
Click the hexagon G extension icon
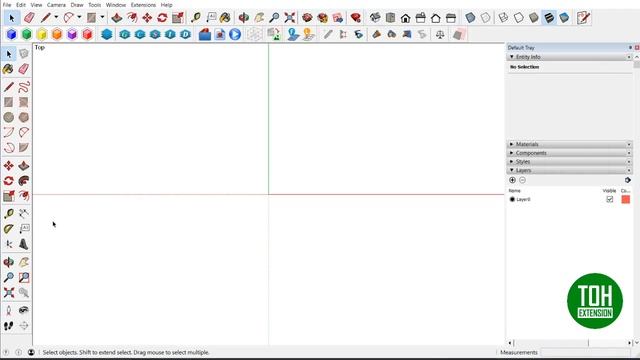coord(124,34)
